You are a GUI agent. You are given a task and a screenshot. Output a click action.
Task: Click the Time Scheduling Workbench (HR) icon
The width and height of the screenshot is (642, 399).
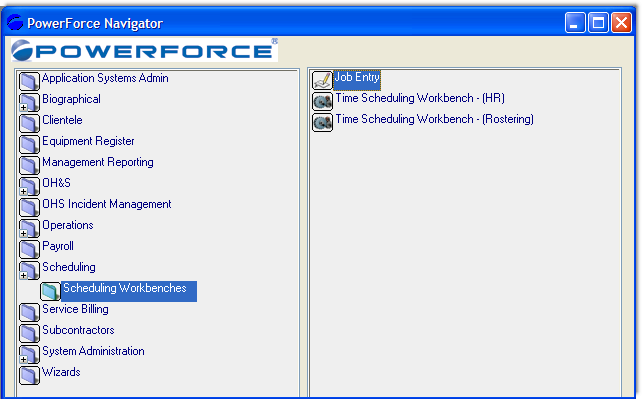pyautogui.click(x=322, y=101)
